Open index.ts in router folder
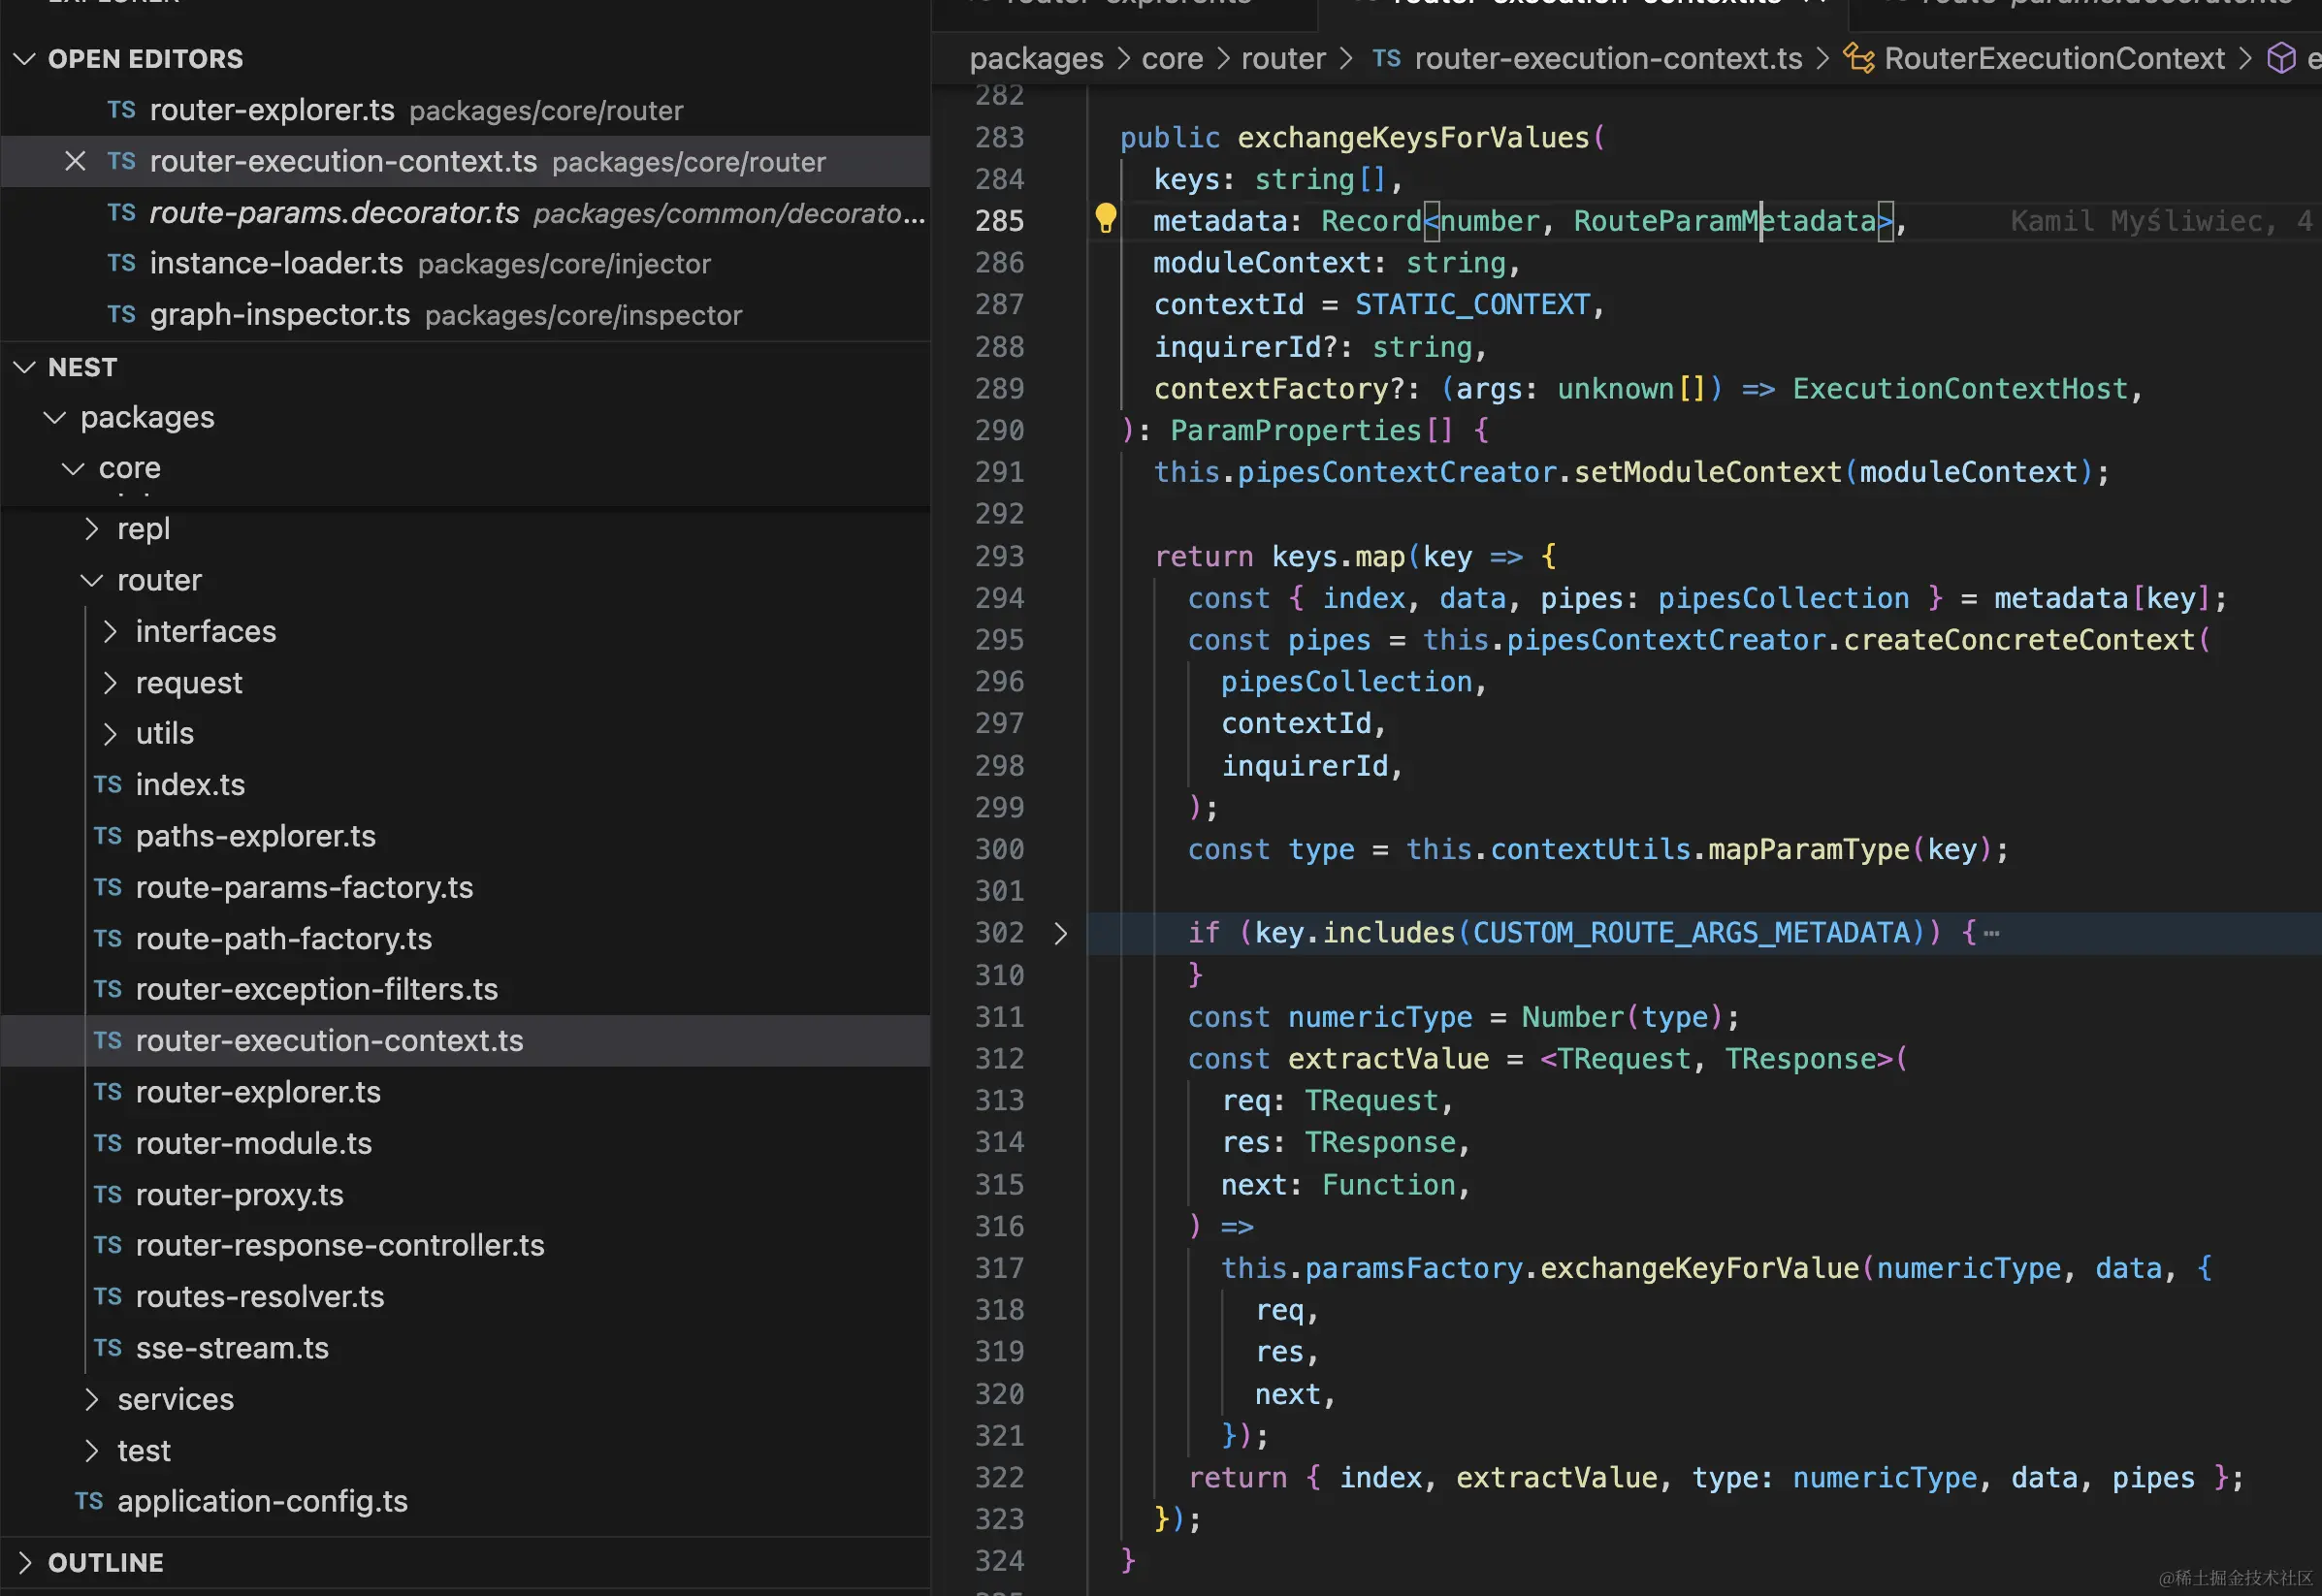Image resolution: width=2322 pixels, height=1596 pixels. 465,784
